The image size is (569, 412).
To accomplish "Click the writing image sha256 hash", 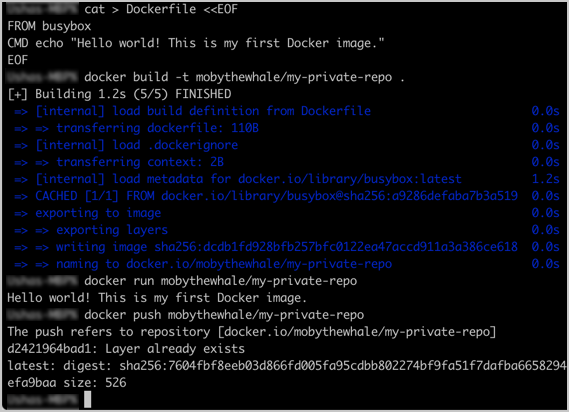I will click(x=336, y=247).
